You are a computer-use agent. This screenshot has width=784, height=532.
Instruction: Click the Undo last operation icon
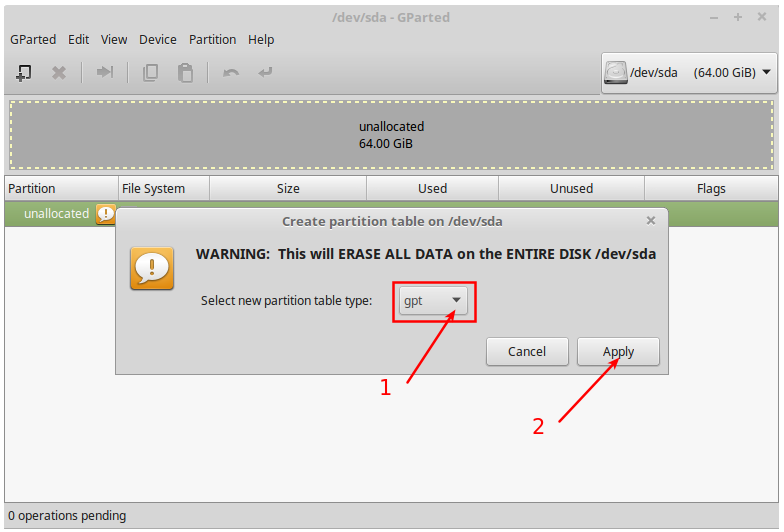[x=230, y=73]
